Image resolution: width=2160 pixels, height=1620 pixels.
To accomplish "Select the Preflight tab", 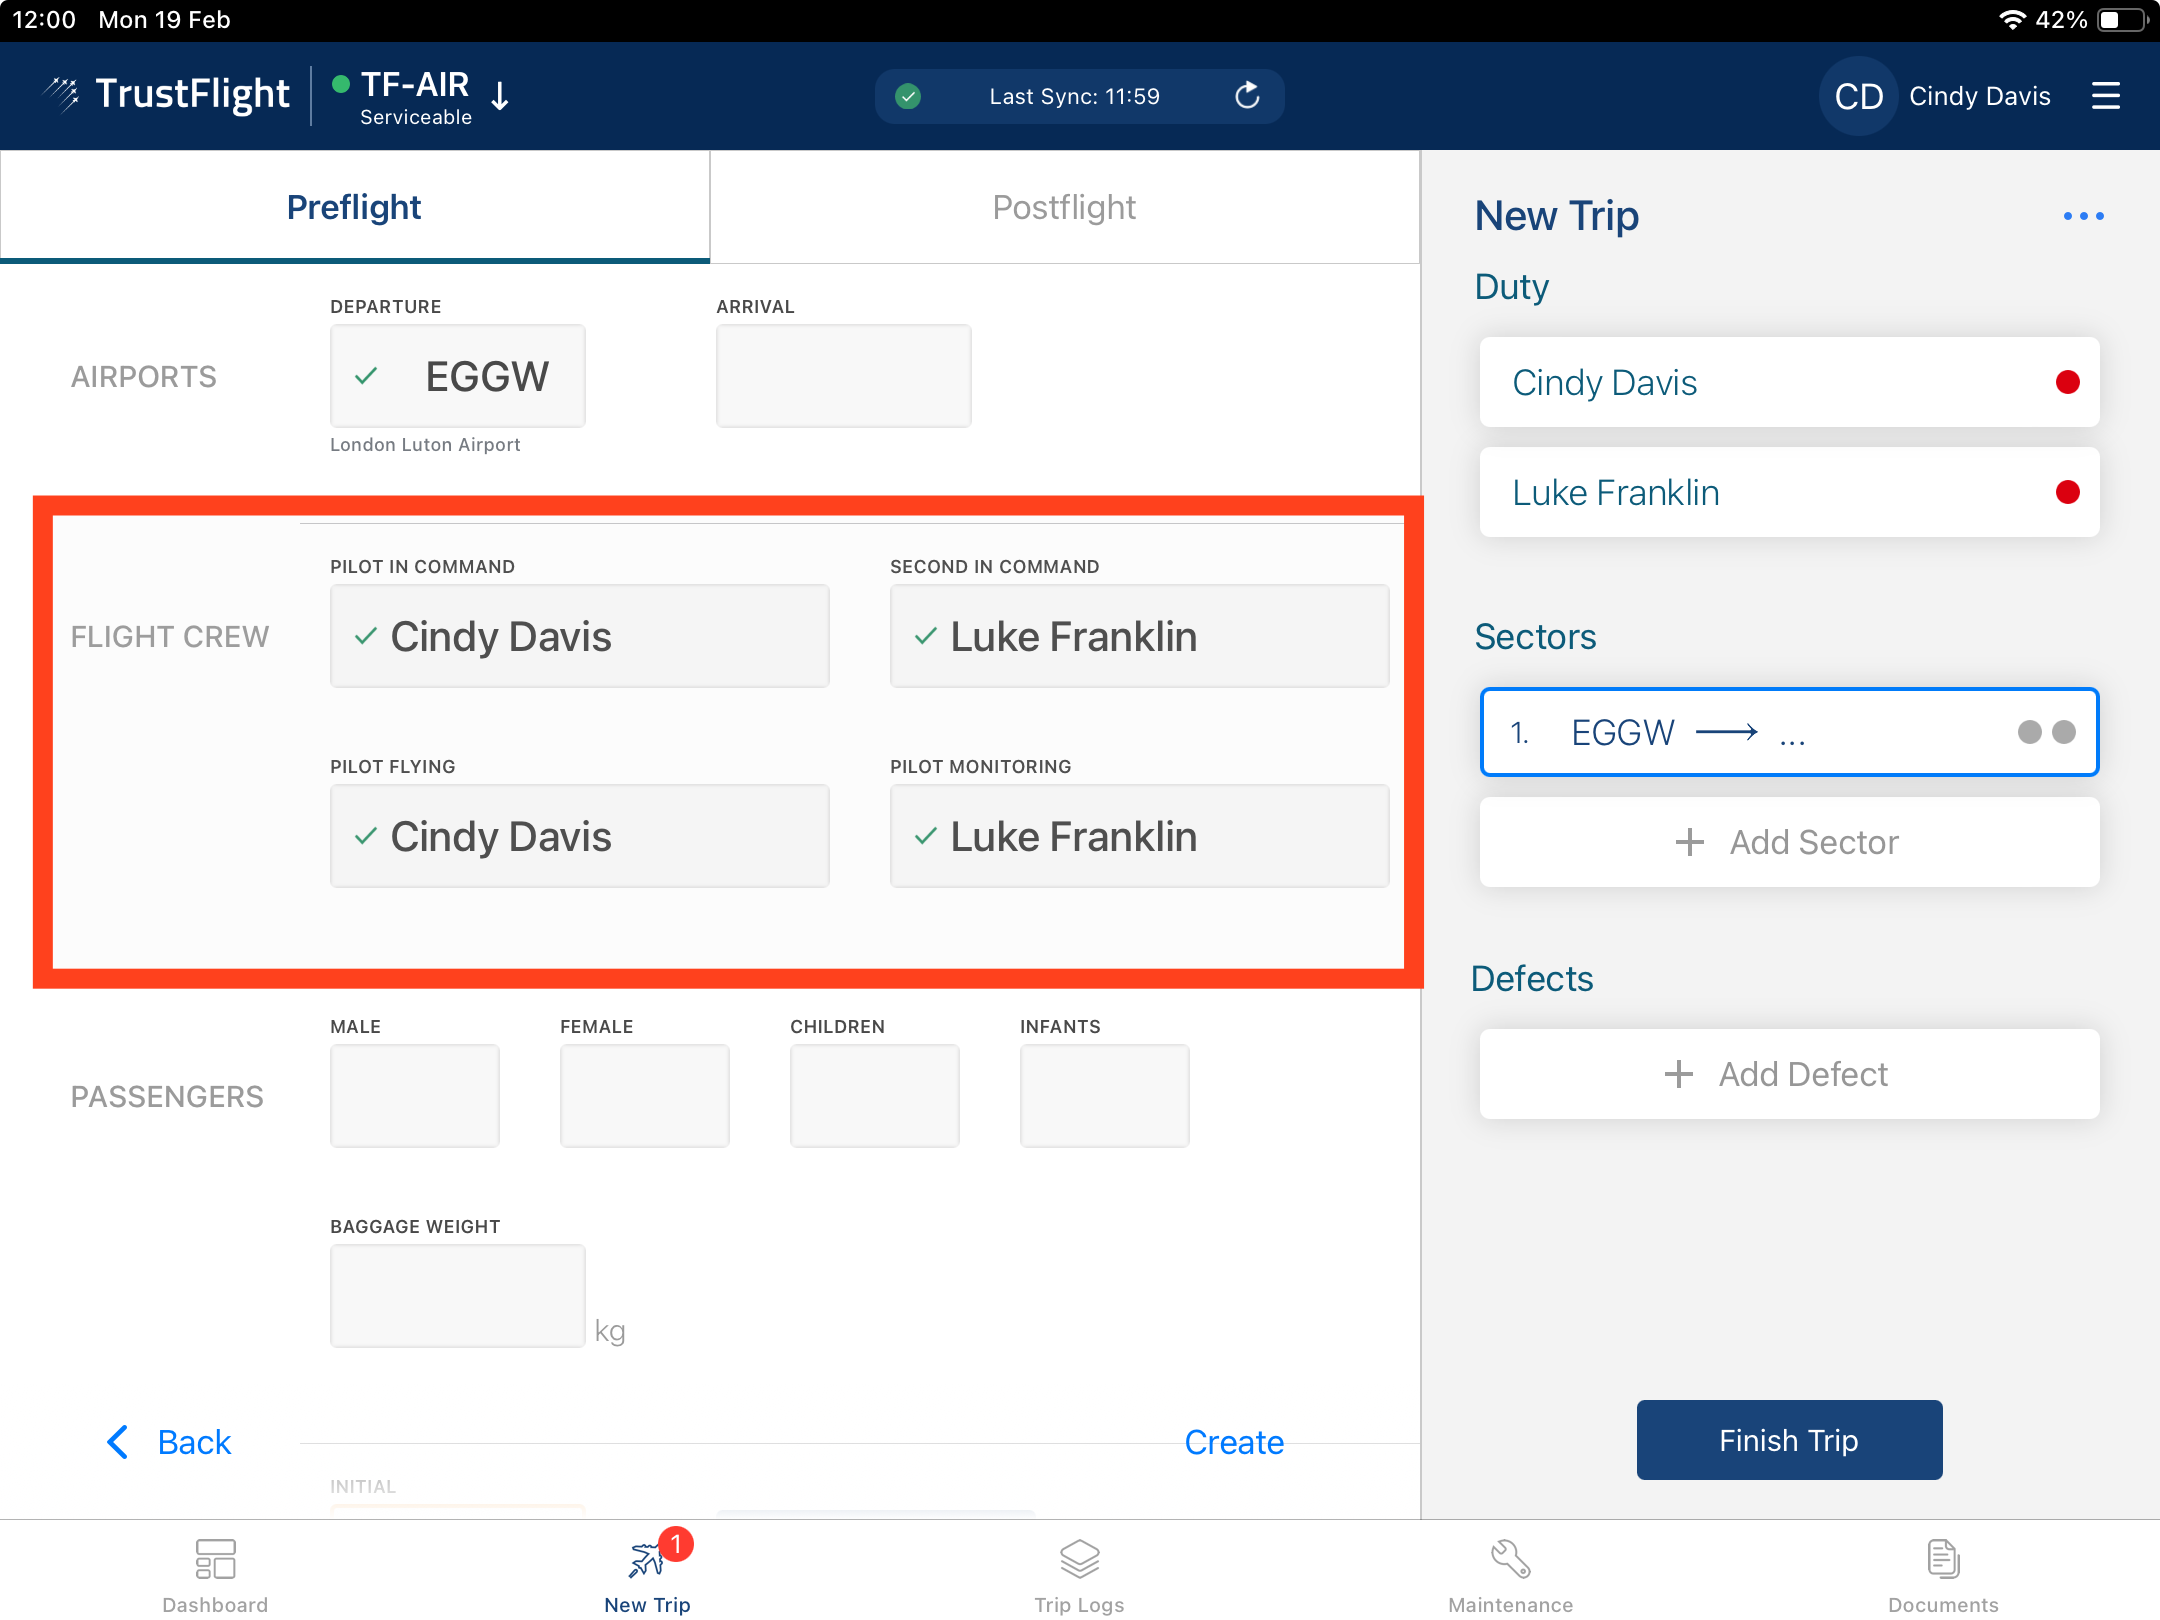I will pyautogui.click(x=354, y=207).
